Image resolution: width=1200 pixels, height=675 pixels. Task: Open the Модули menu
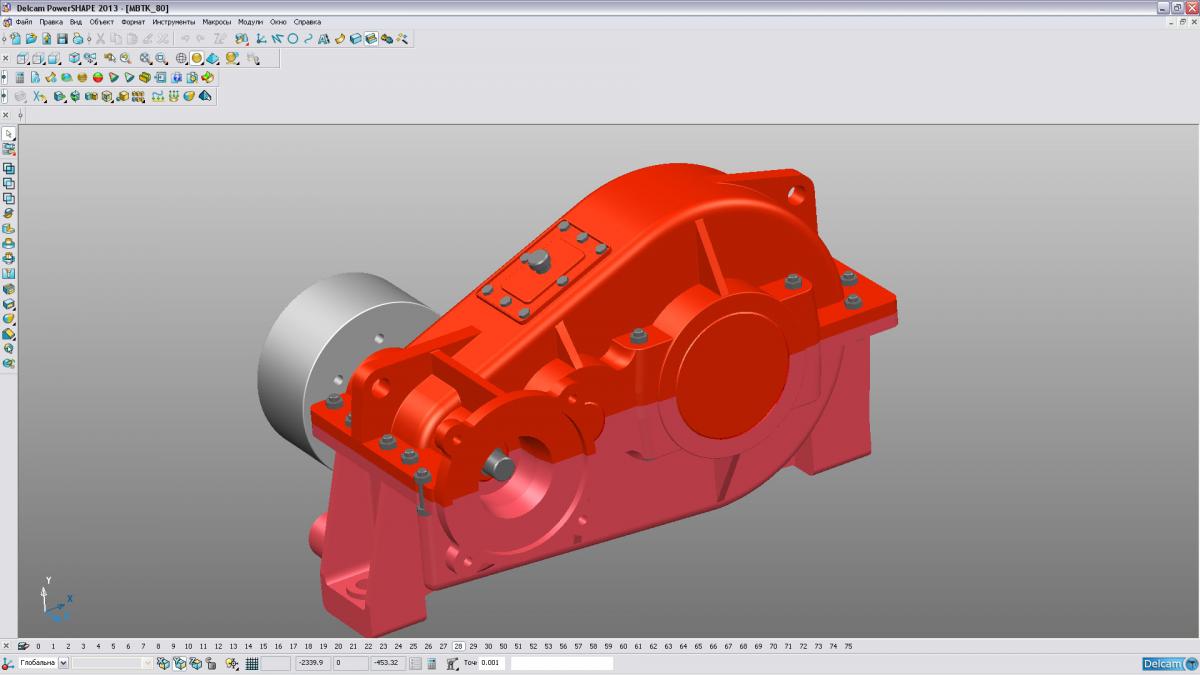(x=251, y=21)
